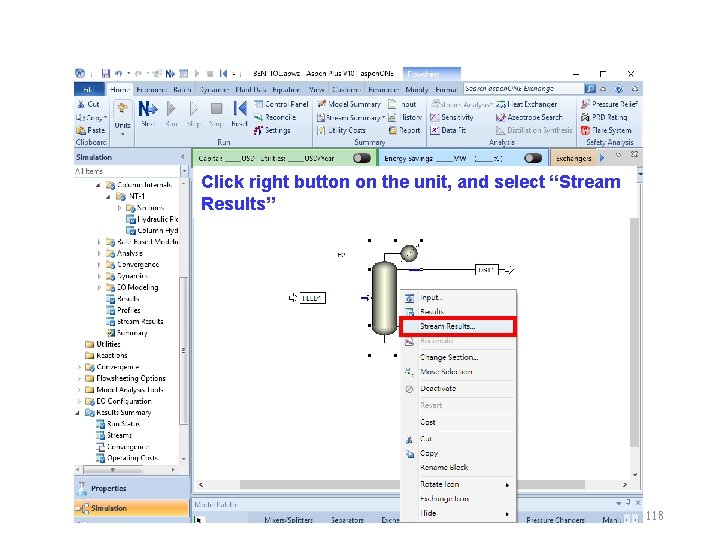Choose Rename Block in context menu
This screenshot has height=540, width=720.
458,467
